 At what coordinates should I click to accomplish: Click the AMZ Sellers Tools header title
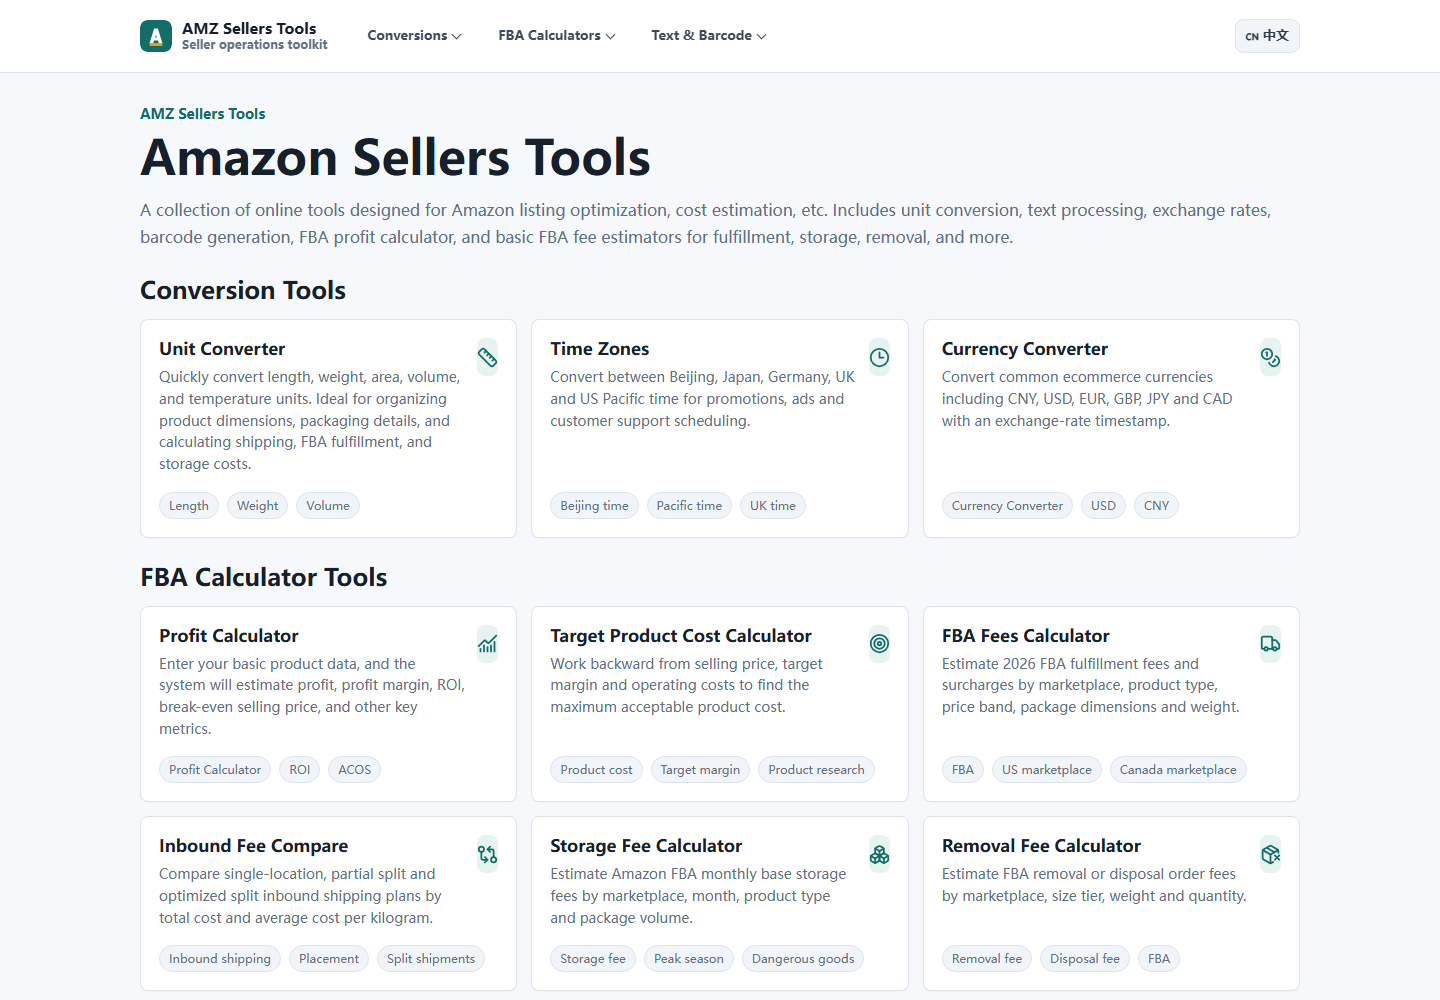(x=249, y=28)
